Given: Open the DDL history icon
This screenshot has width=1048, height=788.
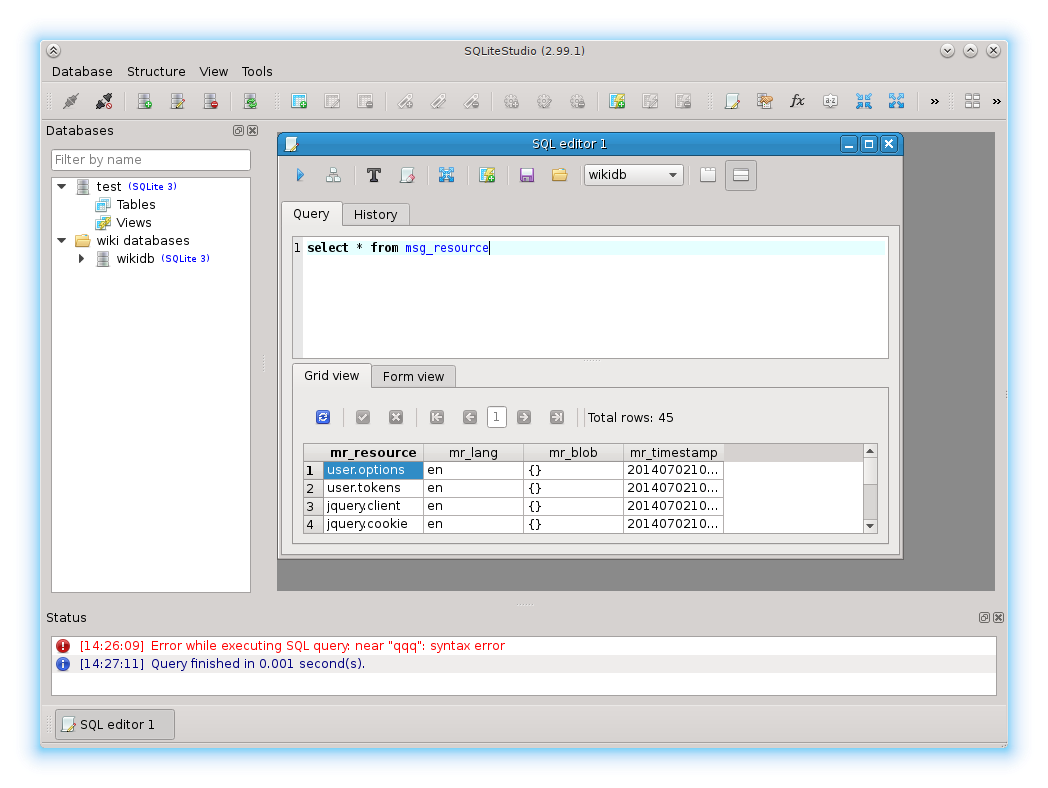Looking at the screenshot, I should (x=765, y=101).
